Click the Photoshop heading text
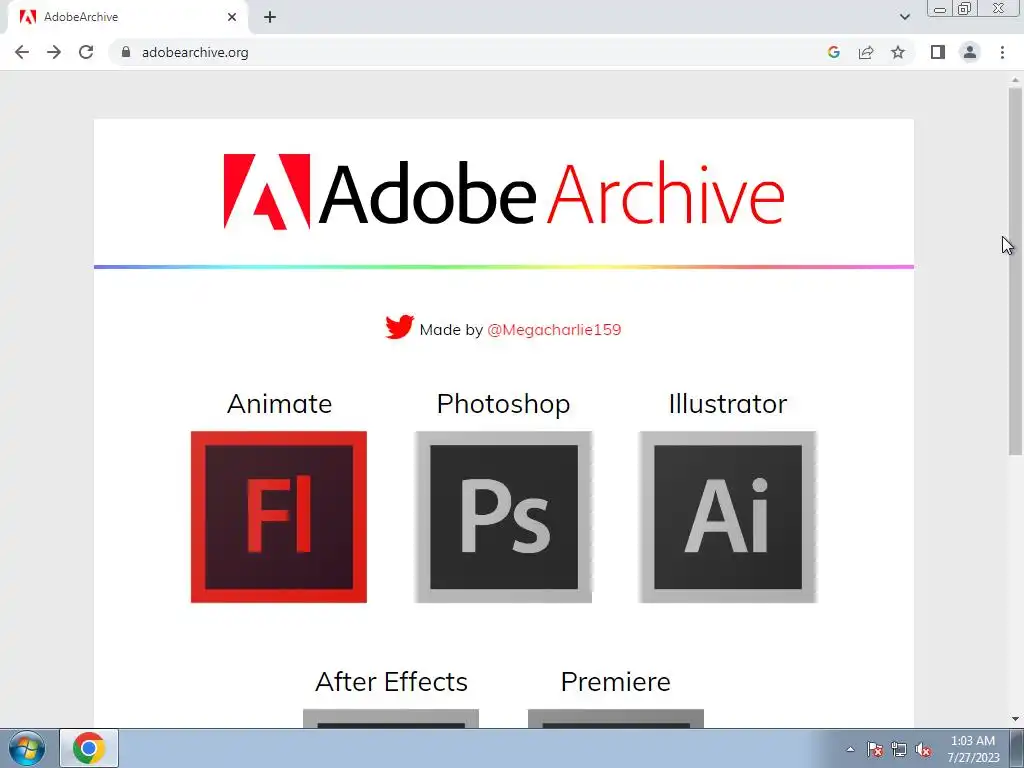Screen dimensions: 1024x768 (x=504, y=404)
